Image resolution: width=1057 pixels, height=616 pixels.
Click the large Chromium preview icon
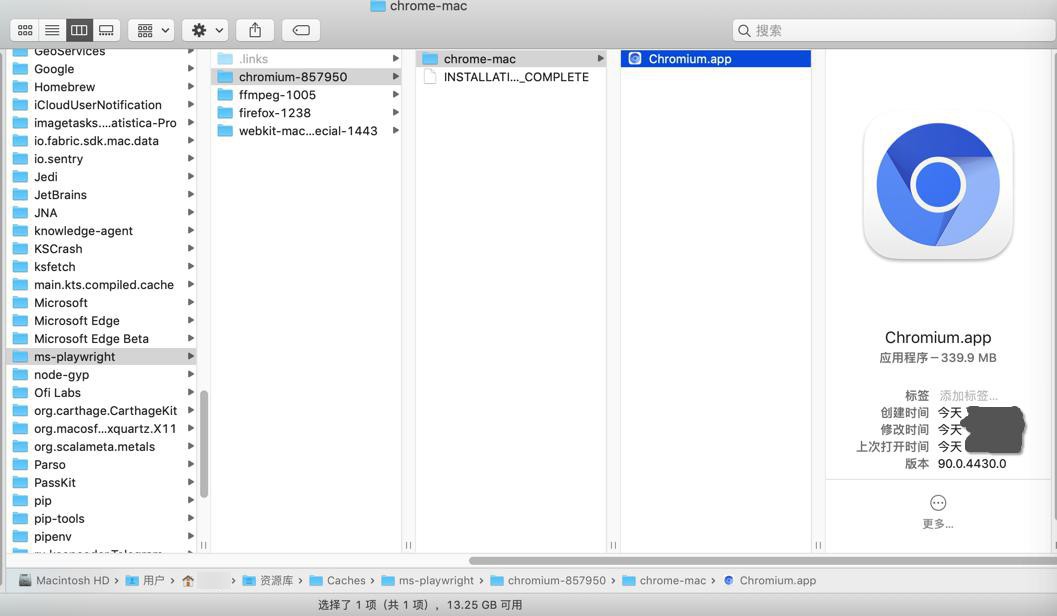point(938,185)
